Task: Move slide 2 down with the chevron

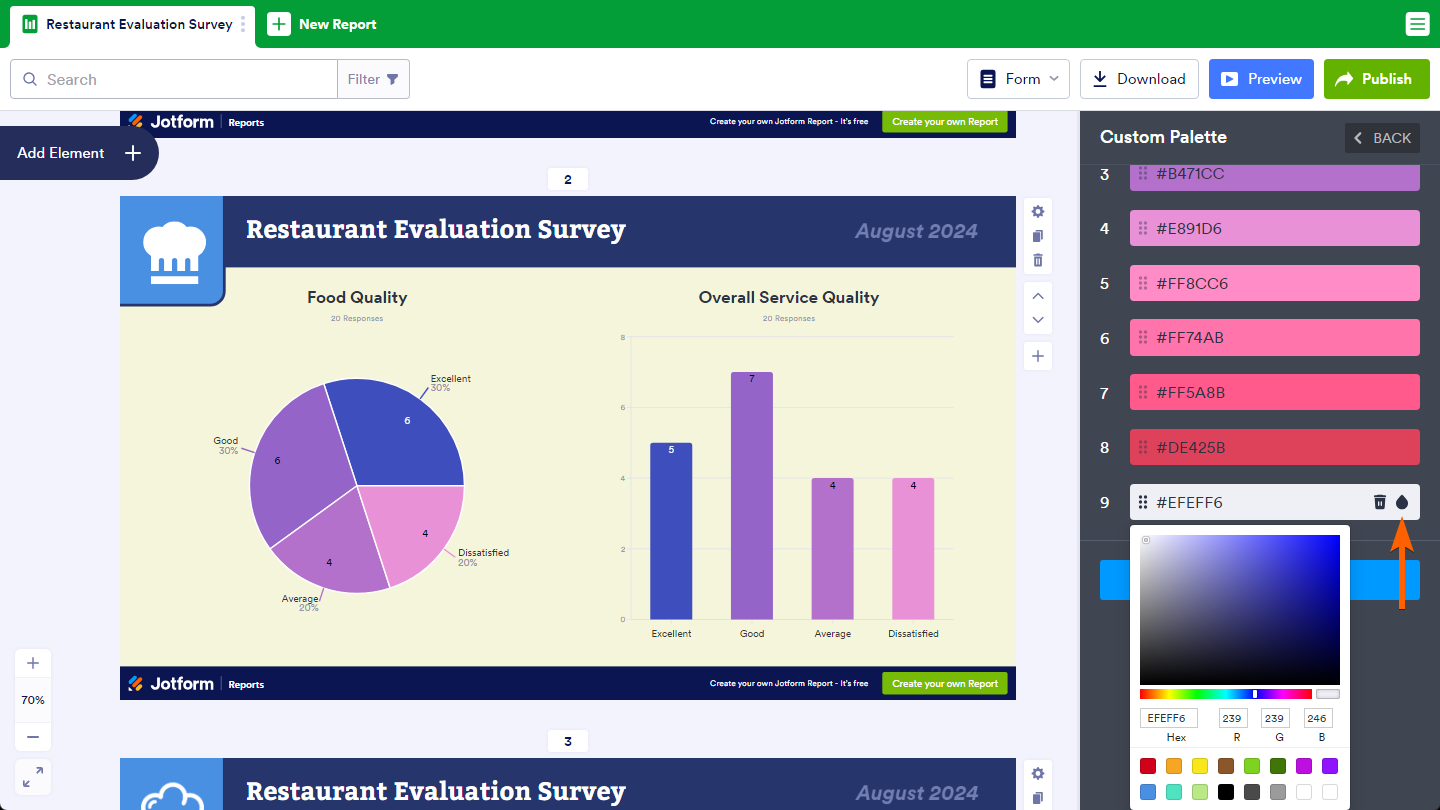Action: 1038,320
